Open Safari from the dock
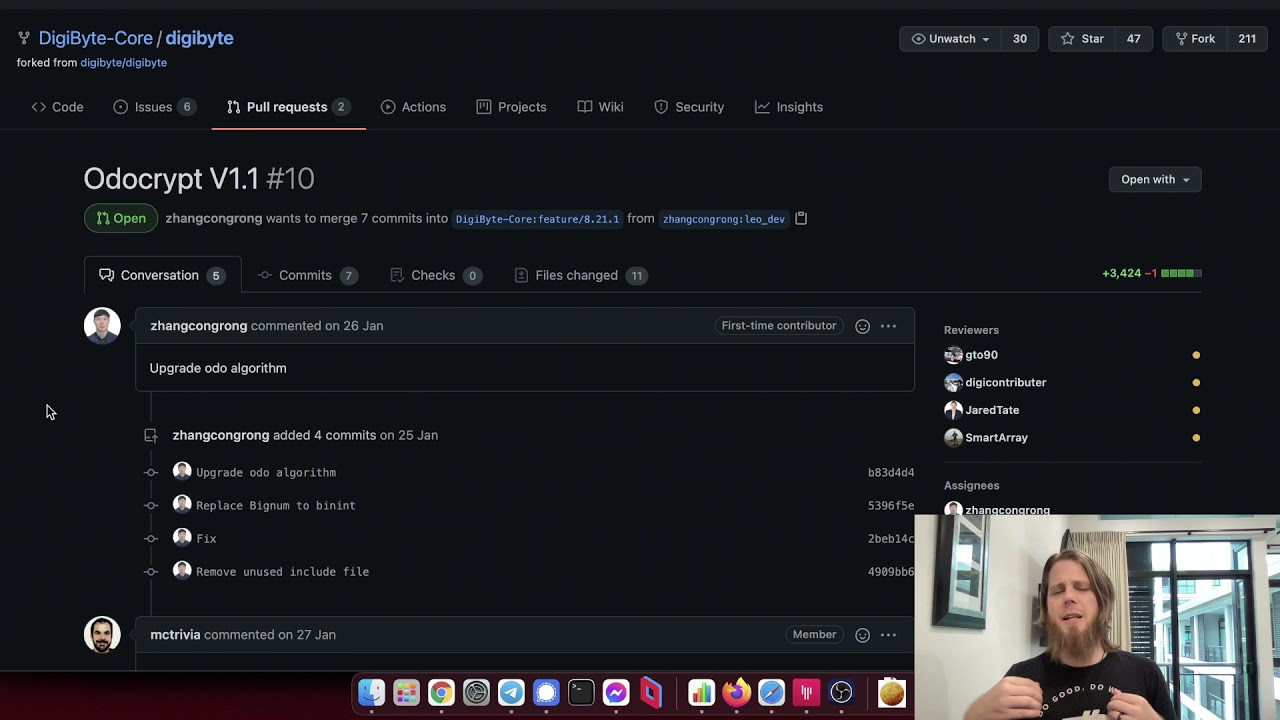The image size is (1280, 720). [x=771, y=692]
